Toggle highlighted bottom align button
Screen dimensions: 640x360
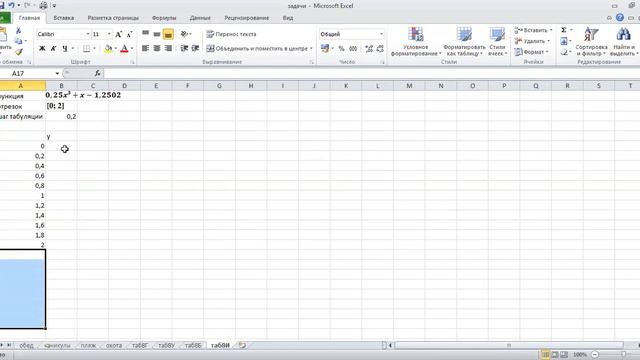click(x=168, y=34)
